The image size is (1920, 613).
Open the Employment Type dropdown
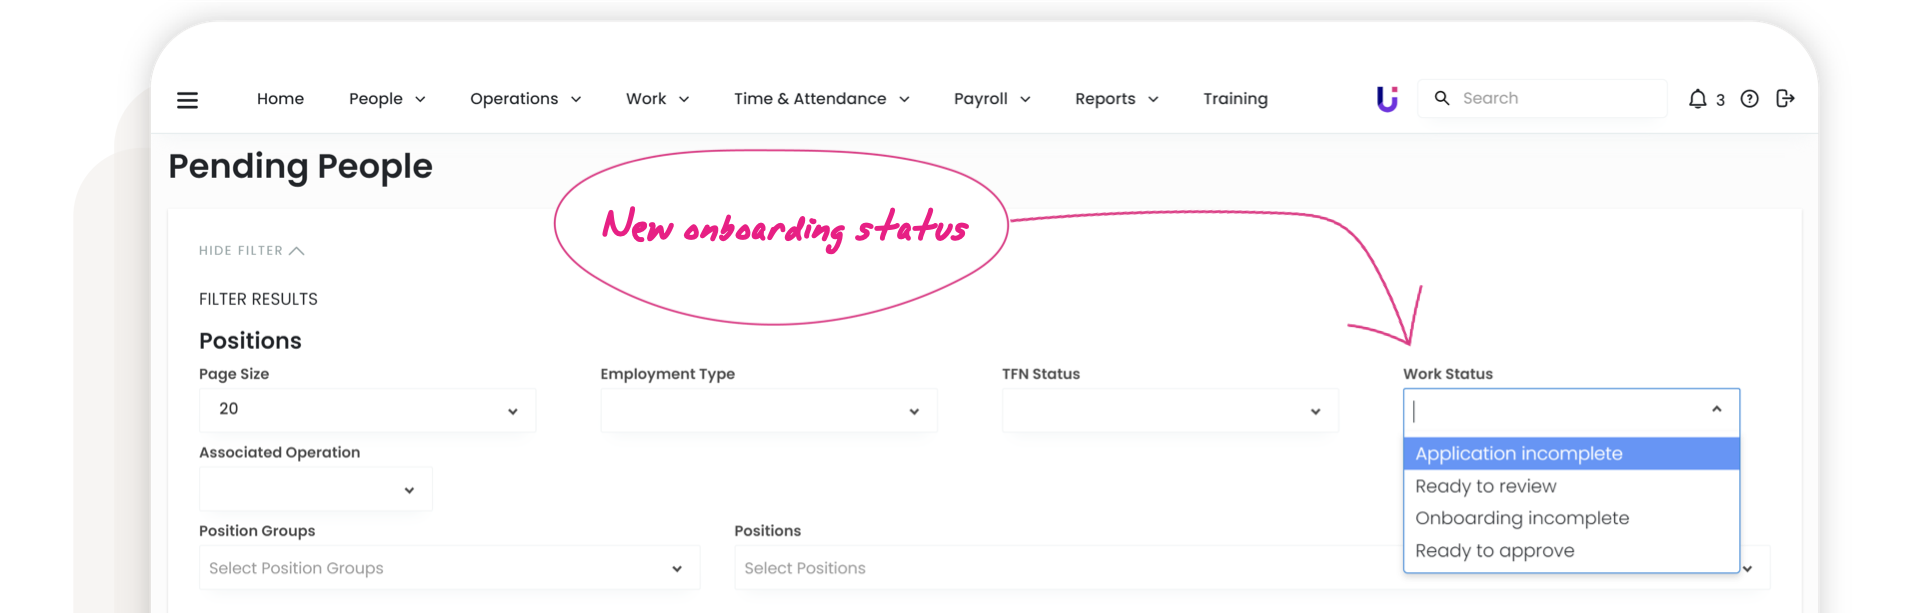768,411
